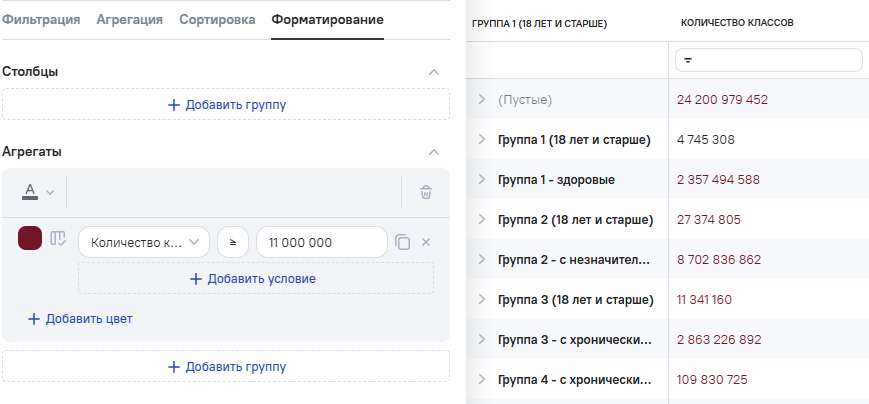Open the Количество к... field dropdown
This screenshot has height=404, width=869.
[143, 242]
